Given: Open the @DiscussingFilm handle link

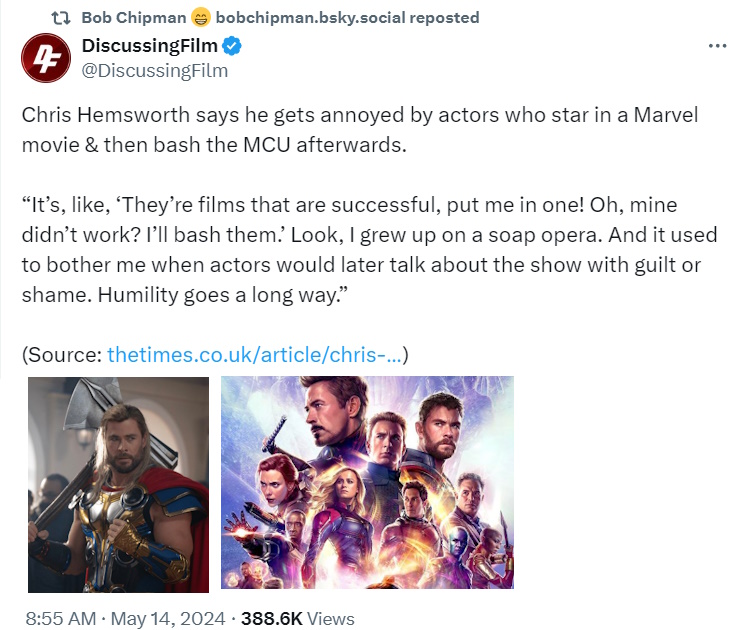Looking at the screenshot, I should [154, 70].
